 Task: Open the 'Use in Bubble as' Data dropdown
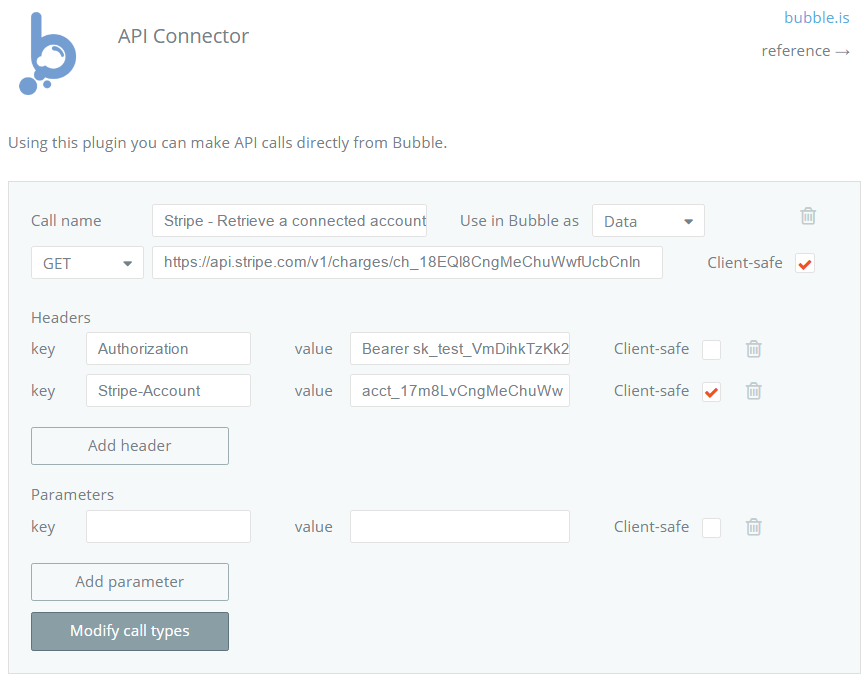click(648, 221)
